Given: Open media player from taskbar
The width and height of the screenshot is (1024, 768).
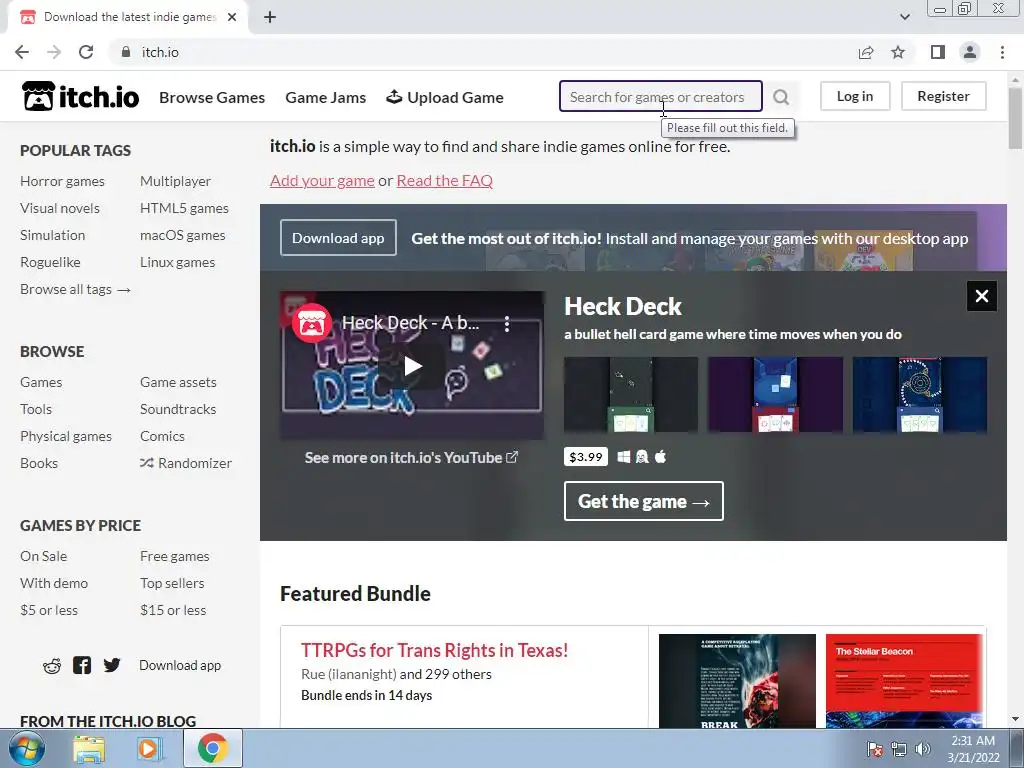Looking at the screenshot, I should click(x=148, y=748).
